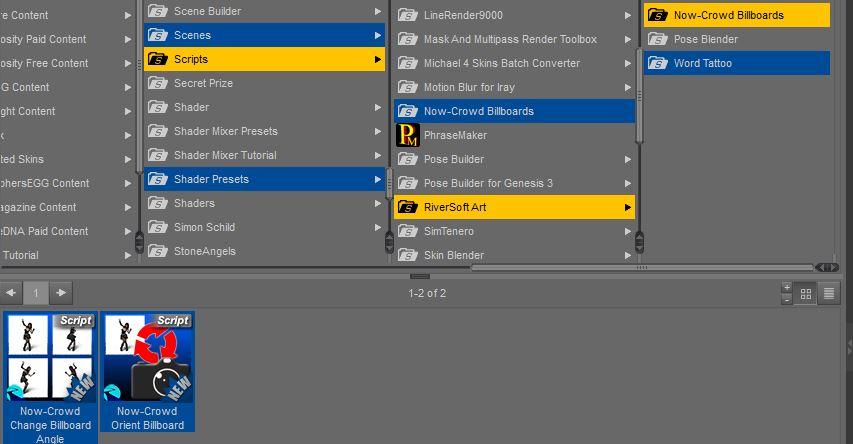Image resolution: width=853 pixels, height=444 pixels.
Task: Click the Light Content row in left column
Action: point(66,111)
